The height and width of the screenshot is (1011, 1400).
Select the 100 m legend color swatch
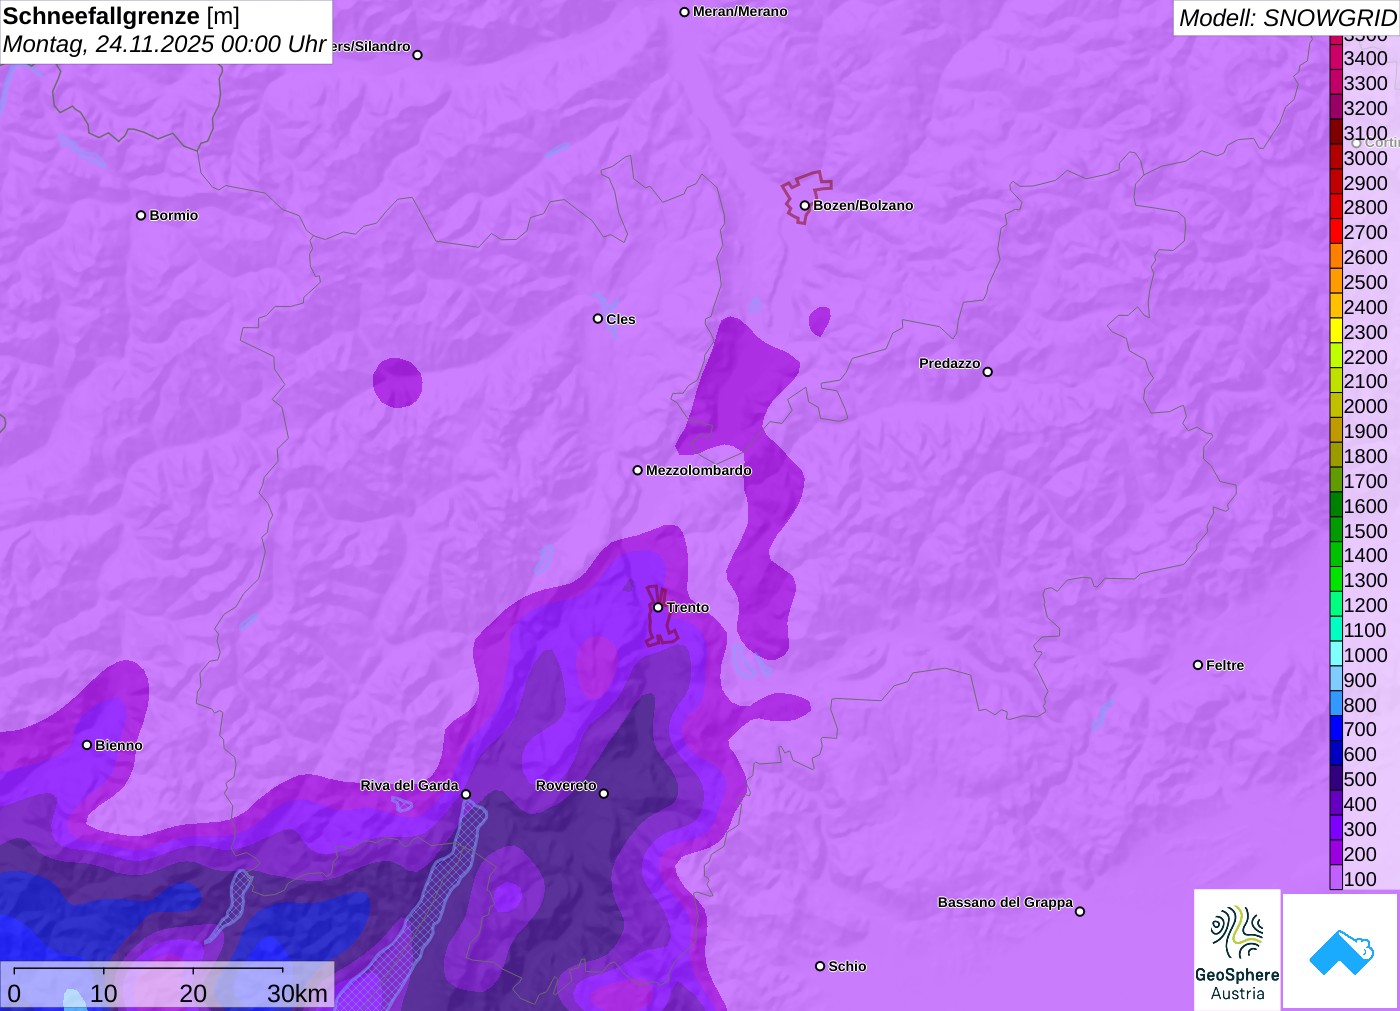pyautogui.click(x=1336, y=878)
